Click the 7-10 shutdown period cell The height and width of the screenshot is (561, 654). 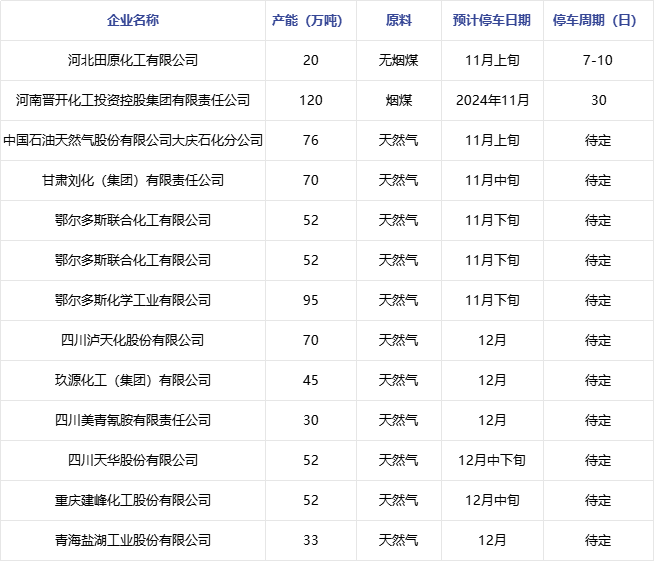(x=598, y=60)
